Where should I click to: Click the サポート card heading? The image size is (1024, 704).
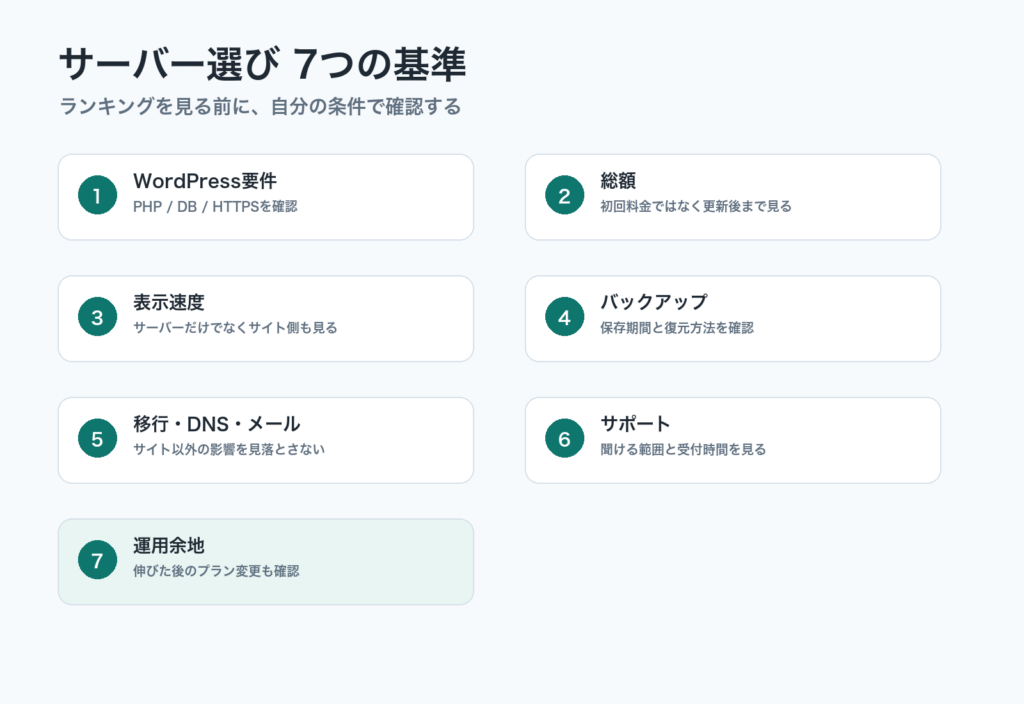pos(635,424)
